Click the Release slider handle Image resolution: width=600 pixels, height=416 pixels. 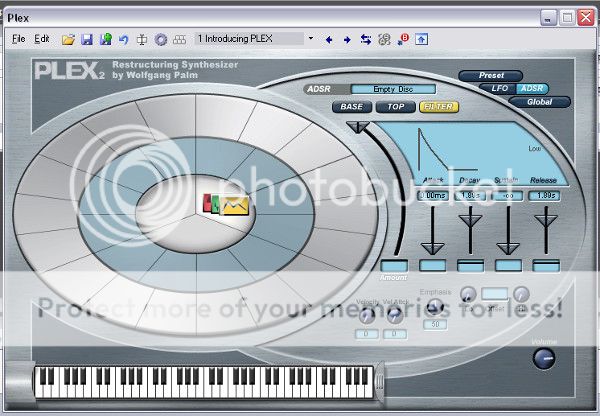(546, 221)
